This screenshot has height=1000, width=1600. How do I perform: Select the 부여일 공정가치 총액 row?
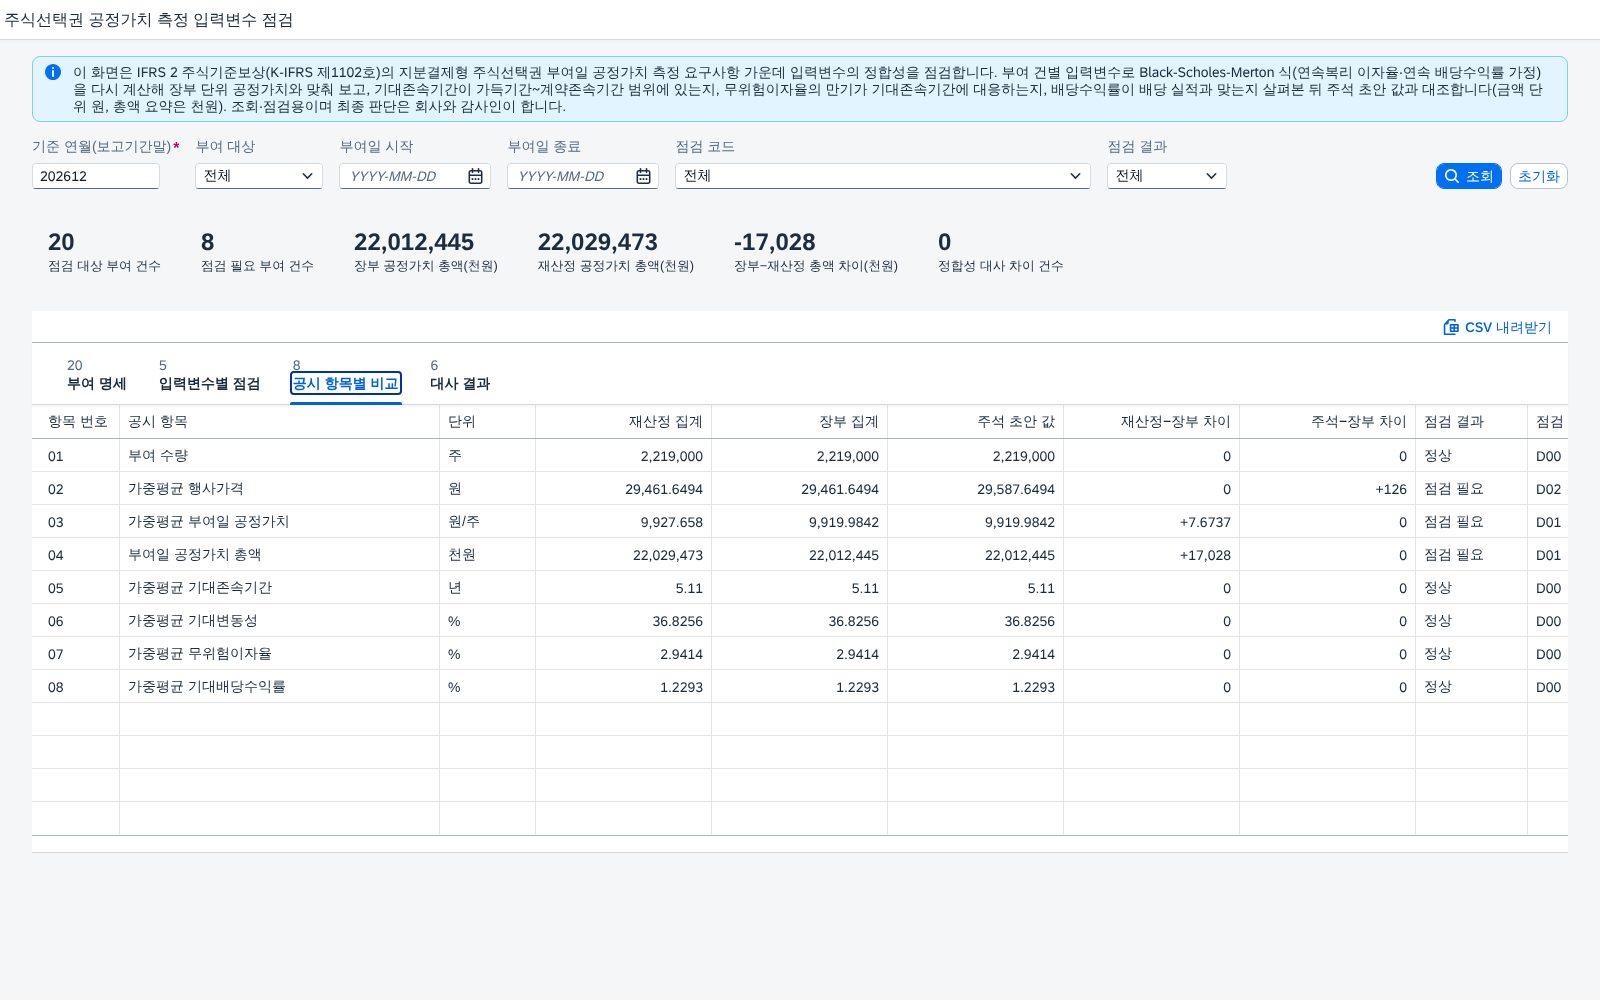pos(800,555)
